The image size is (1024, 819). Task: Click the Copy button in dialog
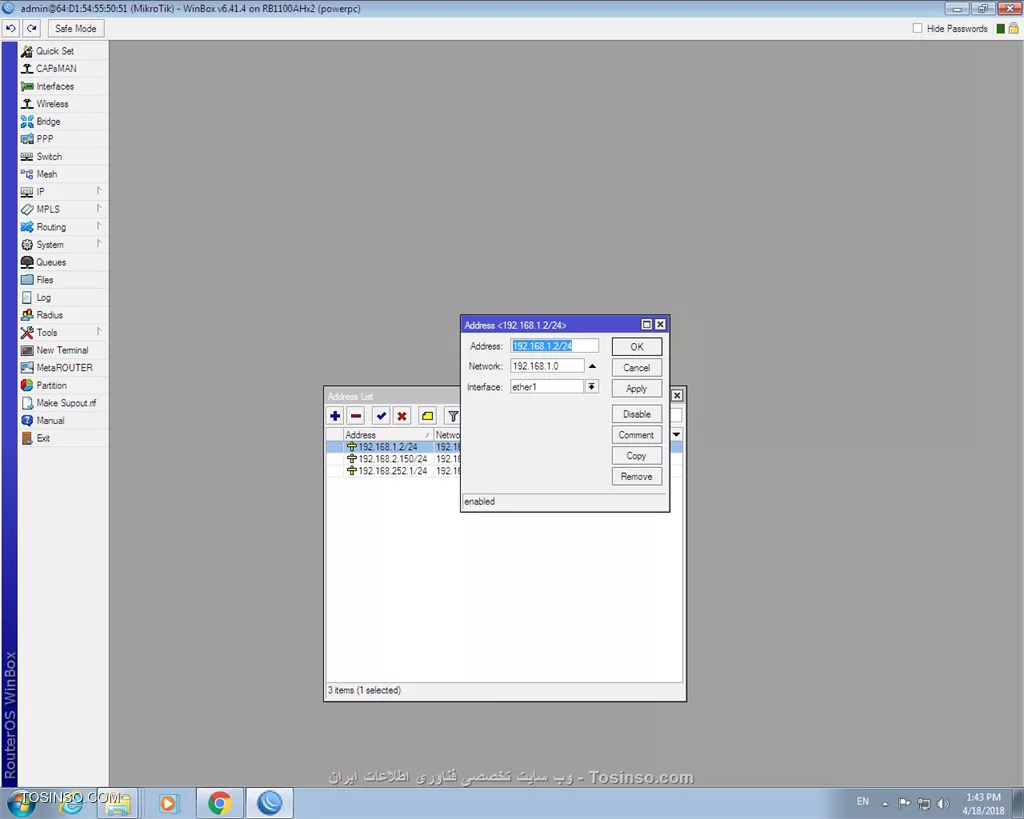tap(637, 456)
